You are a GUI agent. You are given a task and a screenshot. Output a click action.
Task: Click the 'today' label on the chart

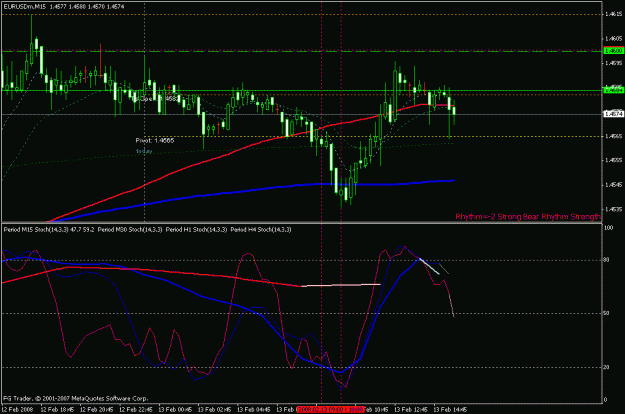144,151
